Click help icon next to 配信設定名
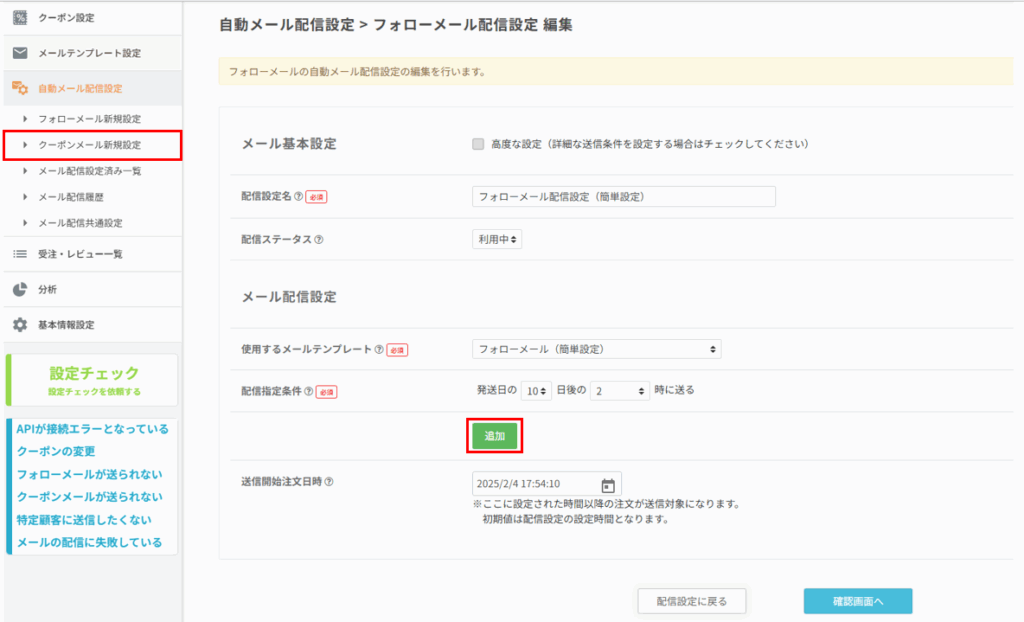The image size is (1024, 622). pyautogui.click(x=299, y=197)
